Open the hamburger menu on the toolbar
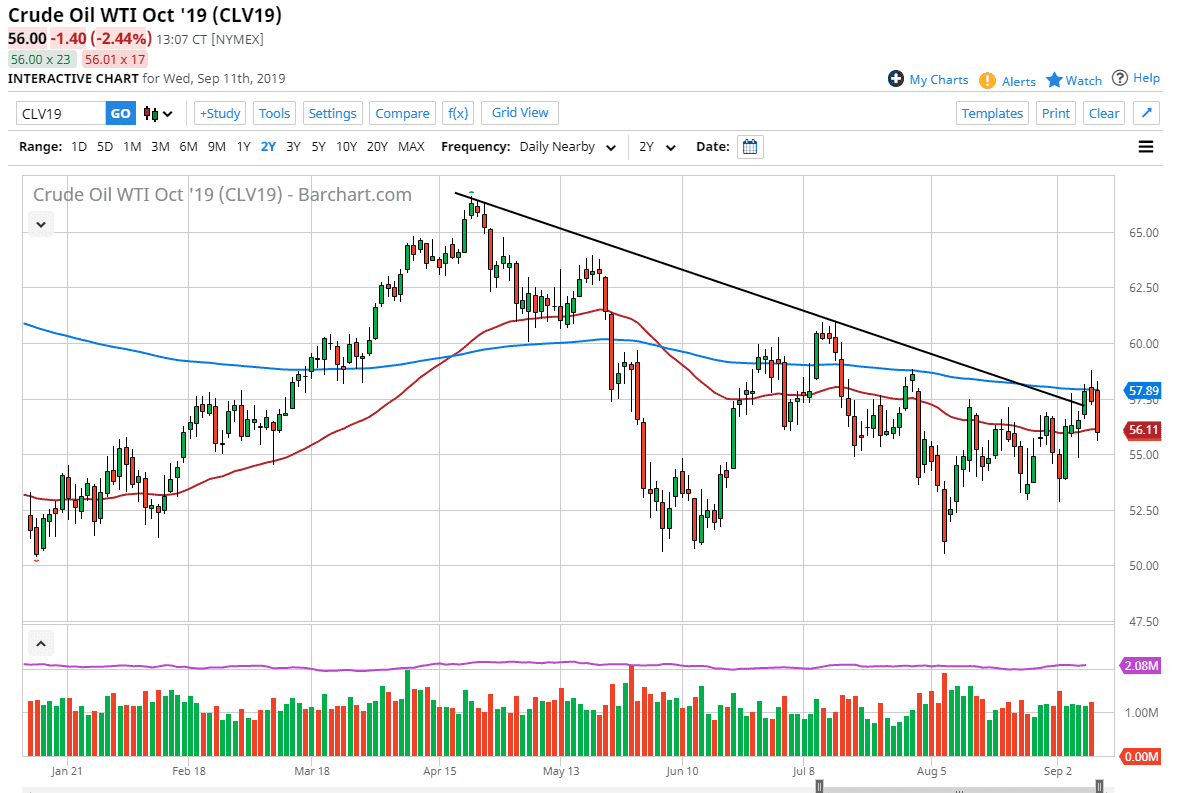Screen dimensions: 1177x793 coord(1146,146)
